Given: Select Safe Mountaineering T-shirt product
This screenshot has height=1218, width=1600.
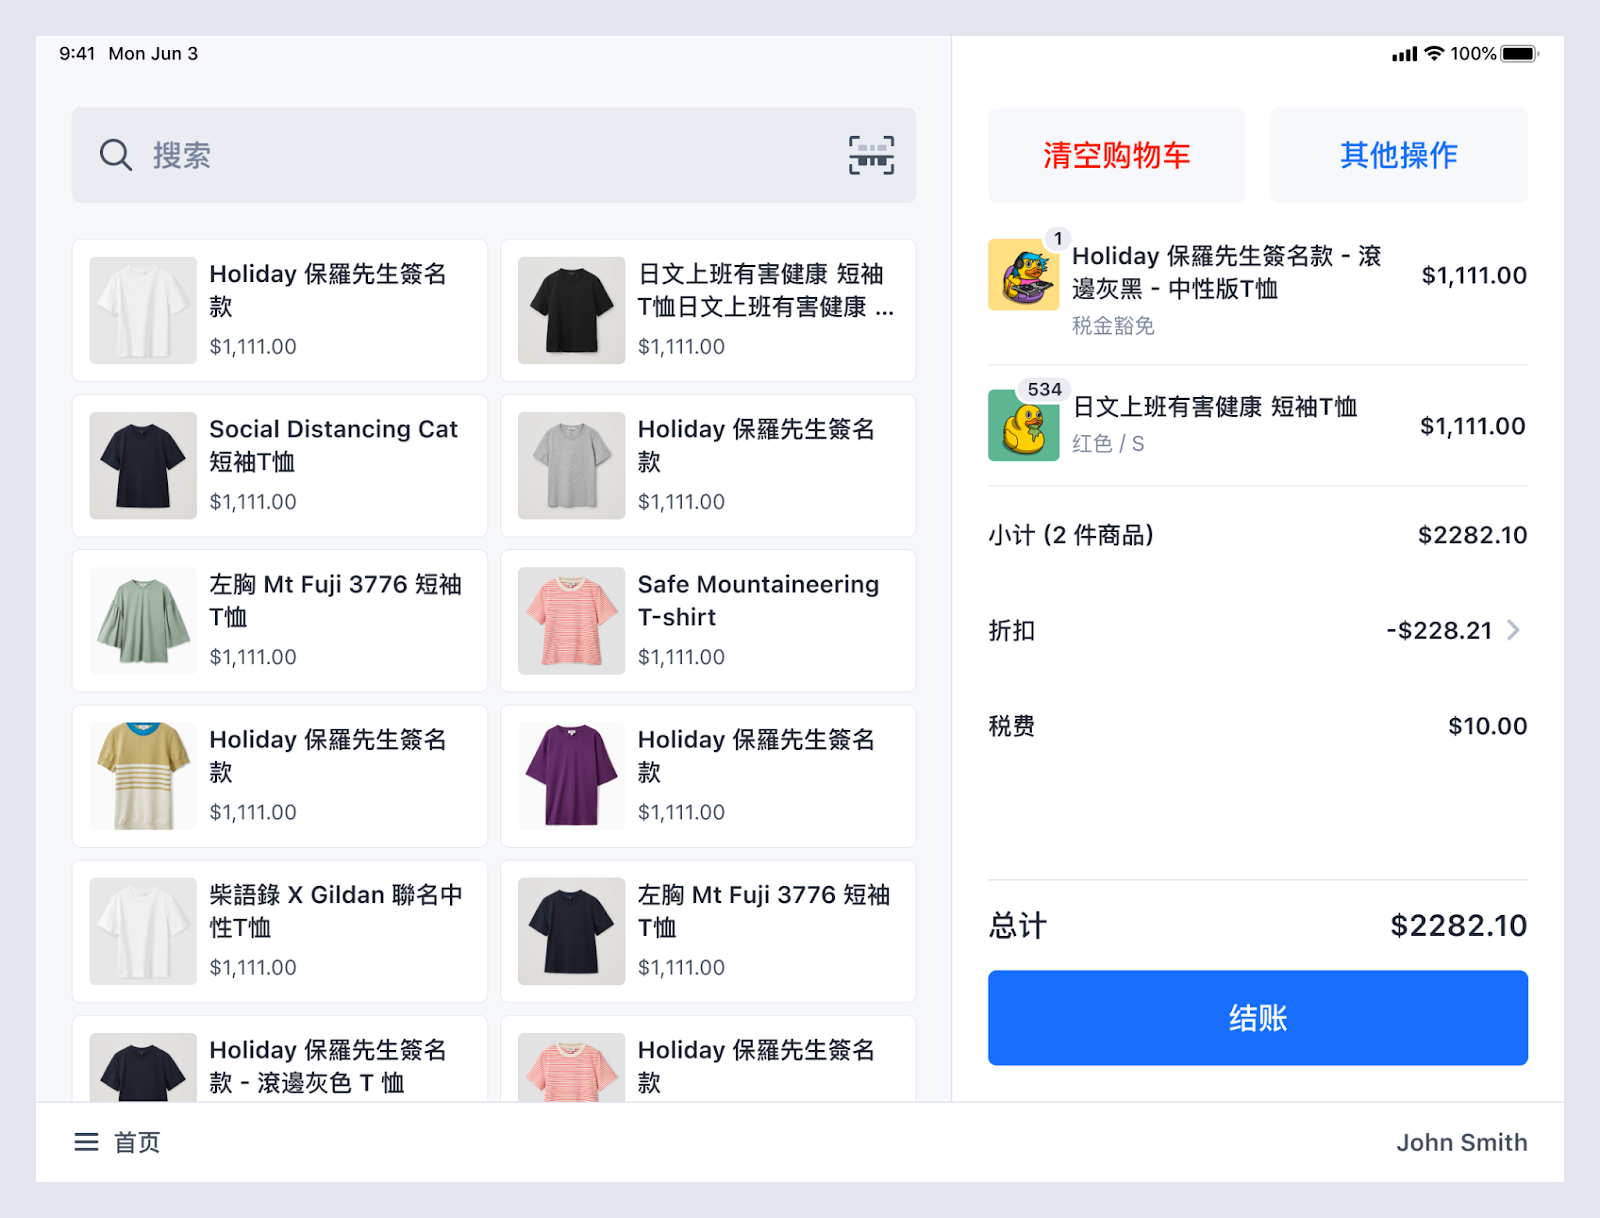Looking at the screenshot, I should click(x=708, y=620).
